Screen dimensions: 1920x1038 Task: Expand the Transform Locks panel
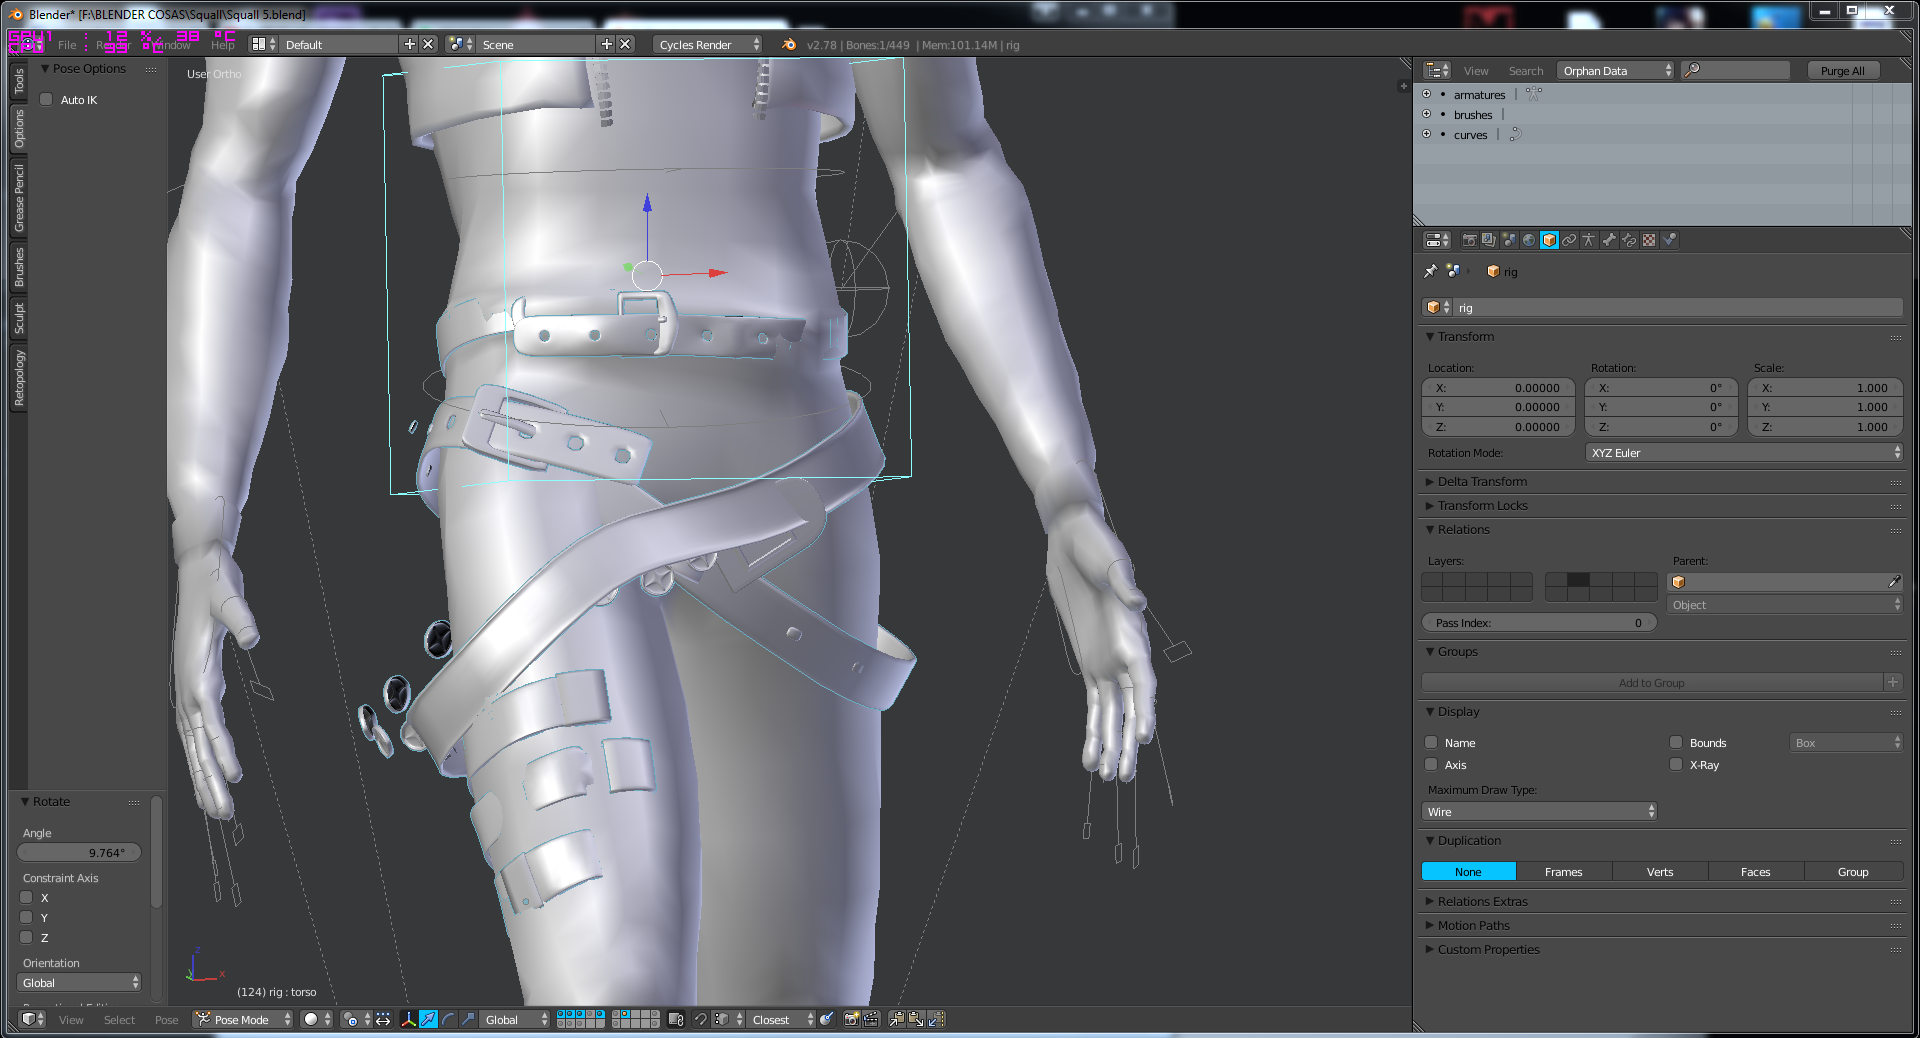(x=1482, y=505)
